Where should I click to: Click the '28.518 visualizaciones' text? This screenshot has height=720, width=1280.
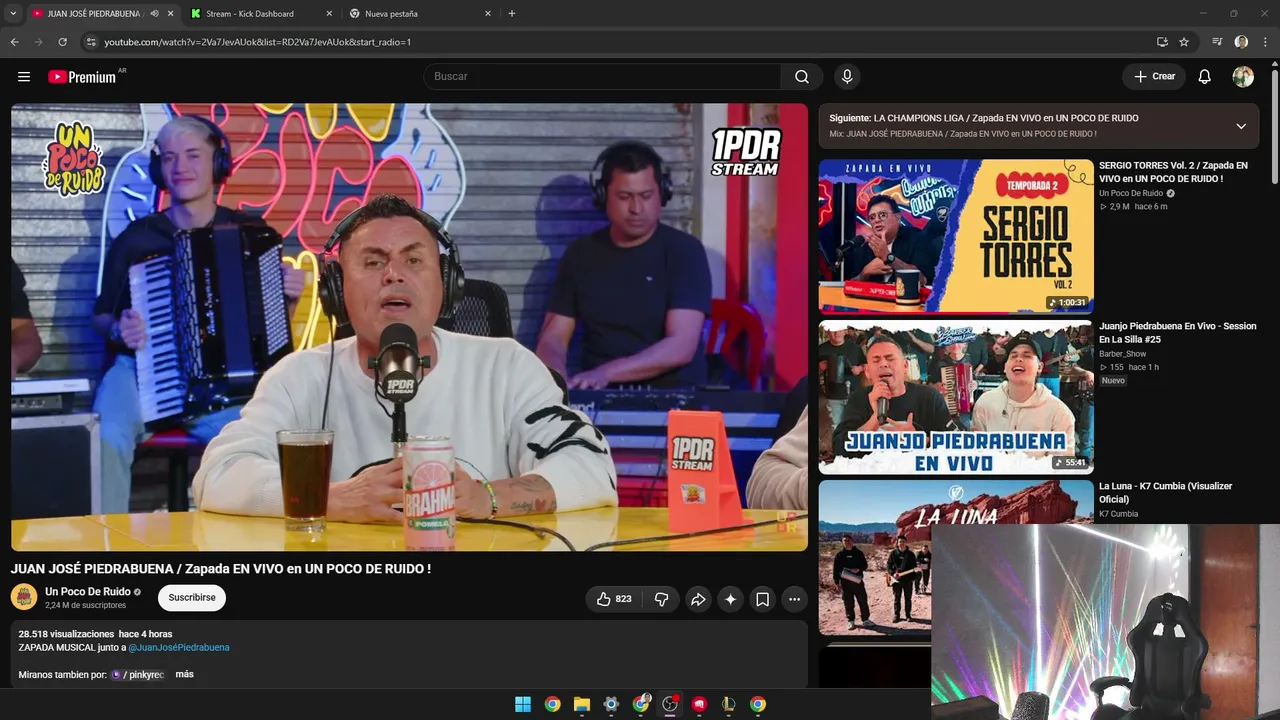(66, 634)
